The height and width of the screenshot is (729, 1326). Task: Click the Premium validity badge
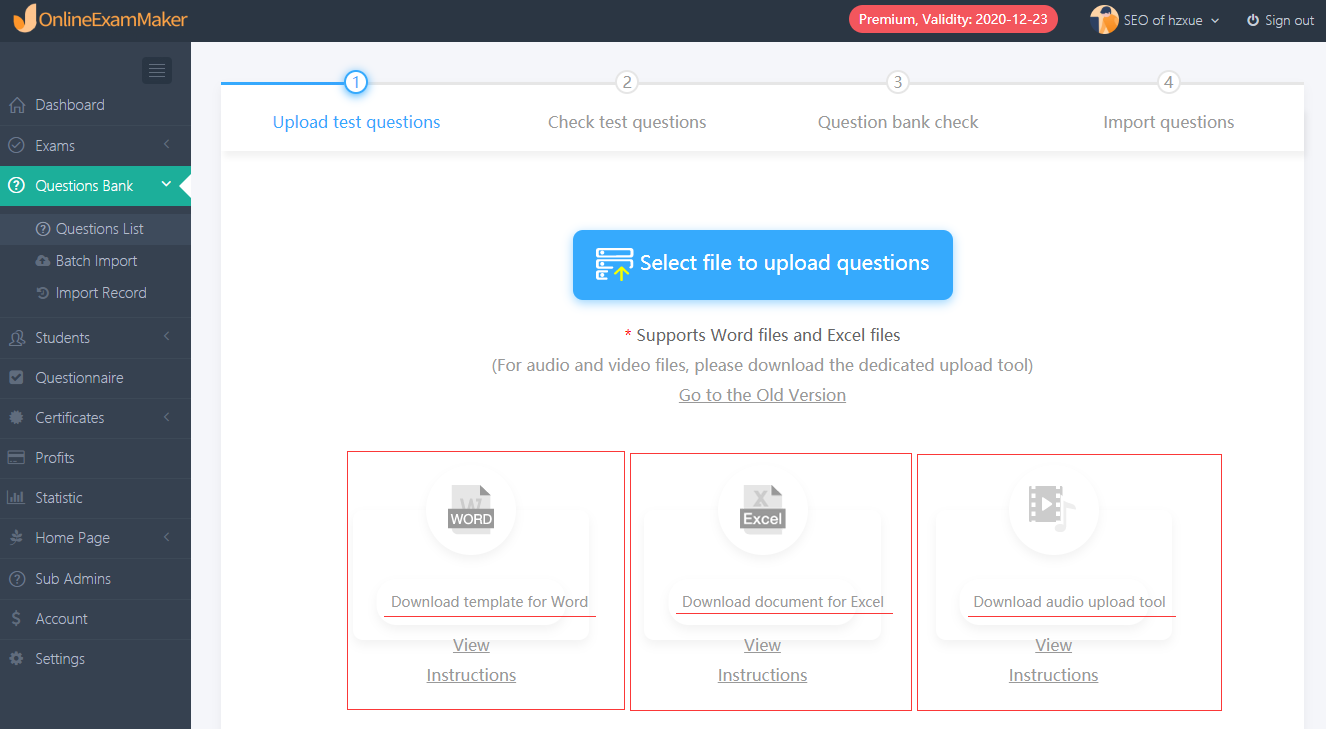[953, 20]
